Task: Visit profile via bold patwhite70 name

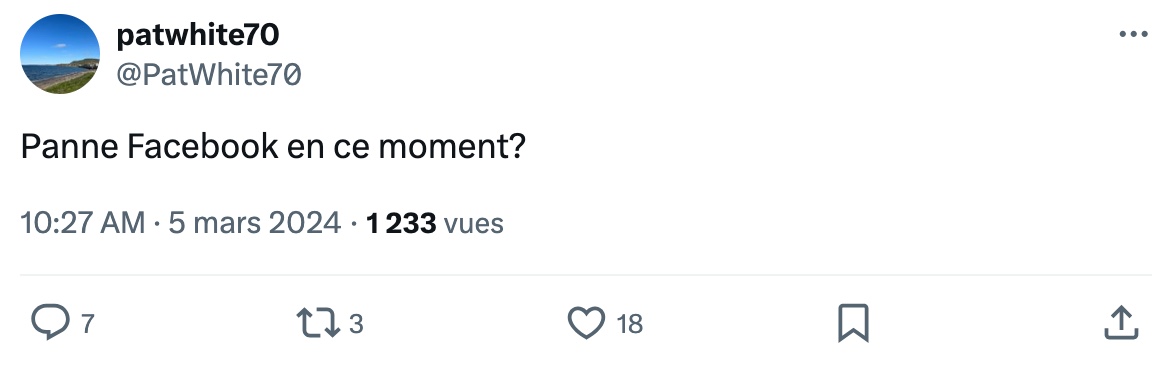Action: coord(197,35)
